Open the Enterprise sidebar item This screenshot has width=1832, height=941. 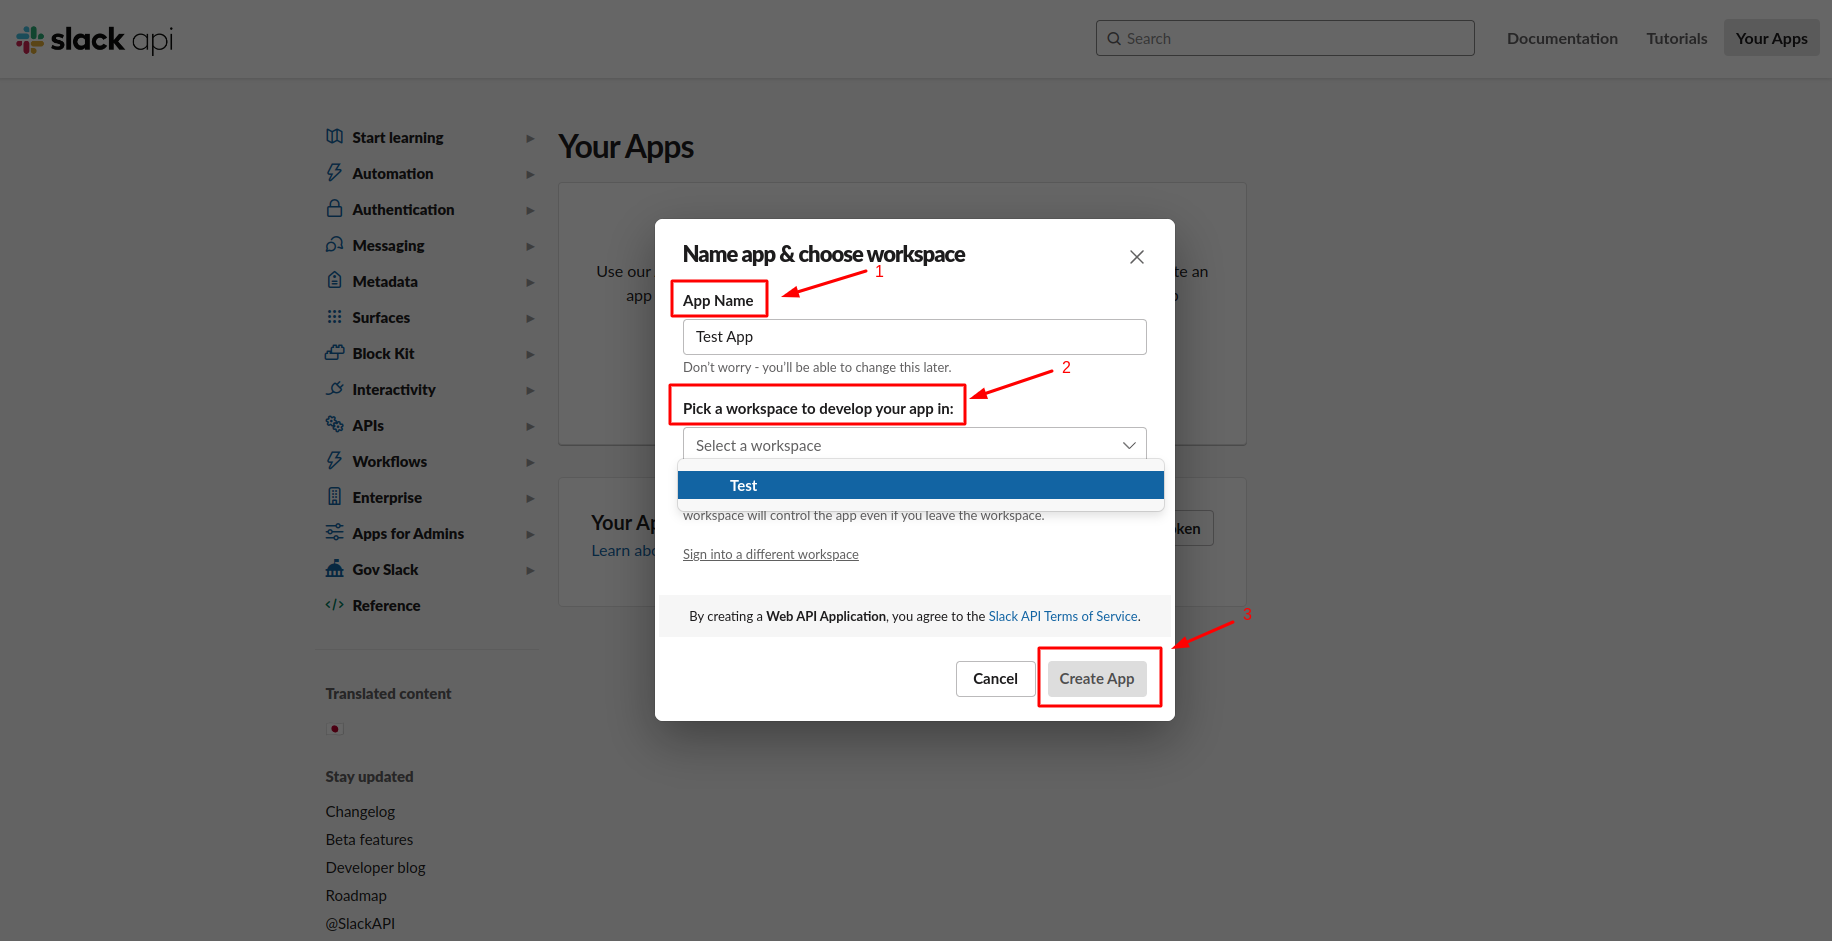[x=387, y=497]
